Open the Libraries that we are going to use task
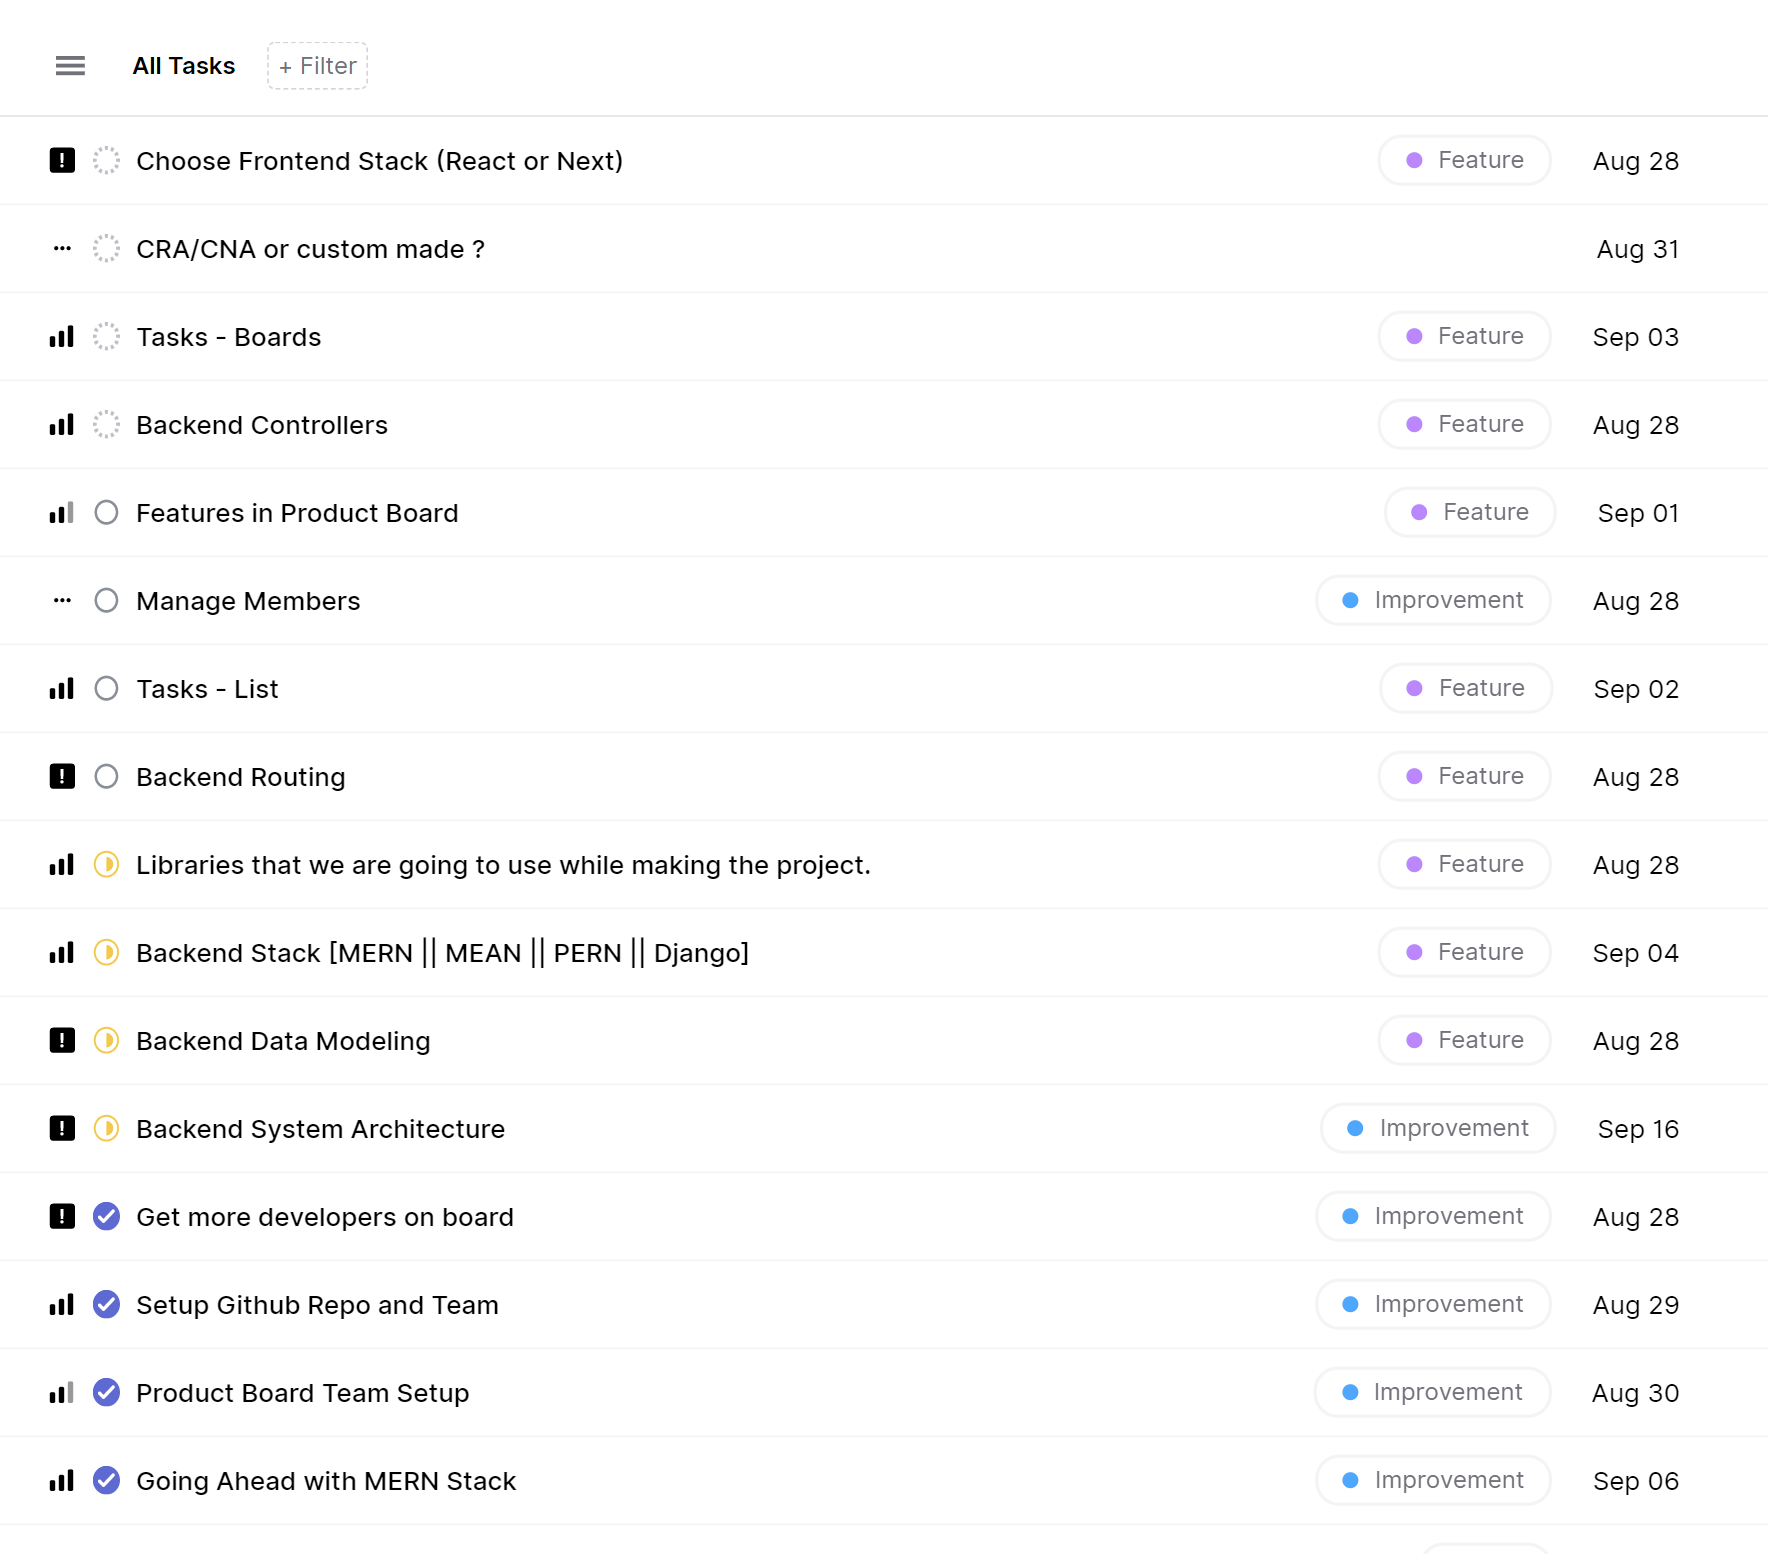Viewport: 1768px width, 1554px height. (x=503, y=865)
